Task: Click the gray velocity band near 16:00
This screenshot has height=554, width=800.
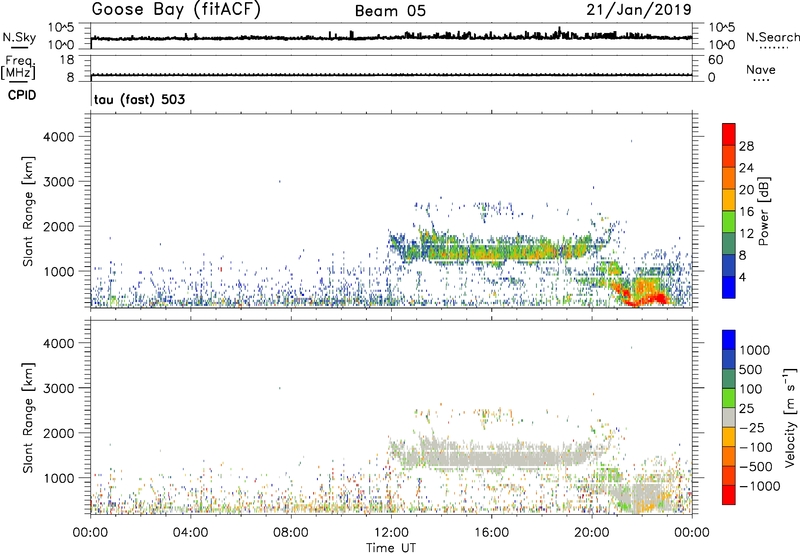Action: [x=492, y=458]
